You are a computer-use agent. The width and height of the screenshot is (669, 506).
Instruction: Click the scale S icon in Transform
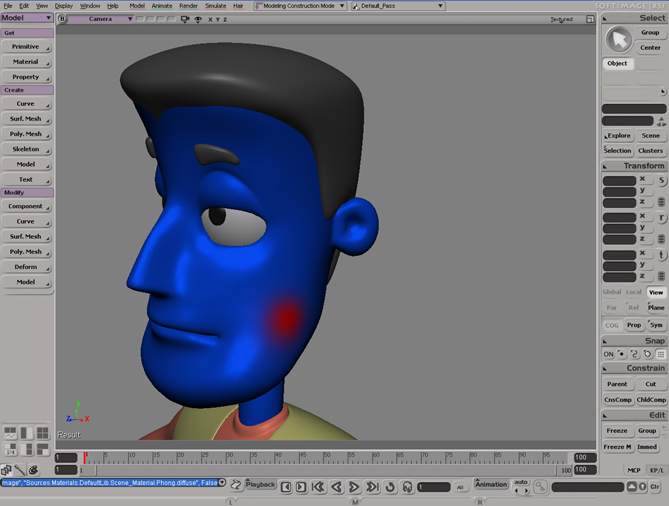(x=661, y=180)
